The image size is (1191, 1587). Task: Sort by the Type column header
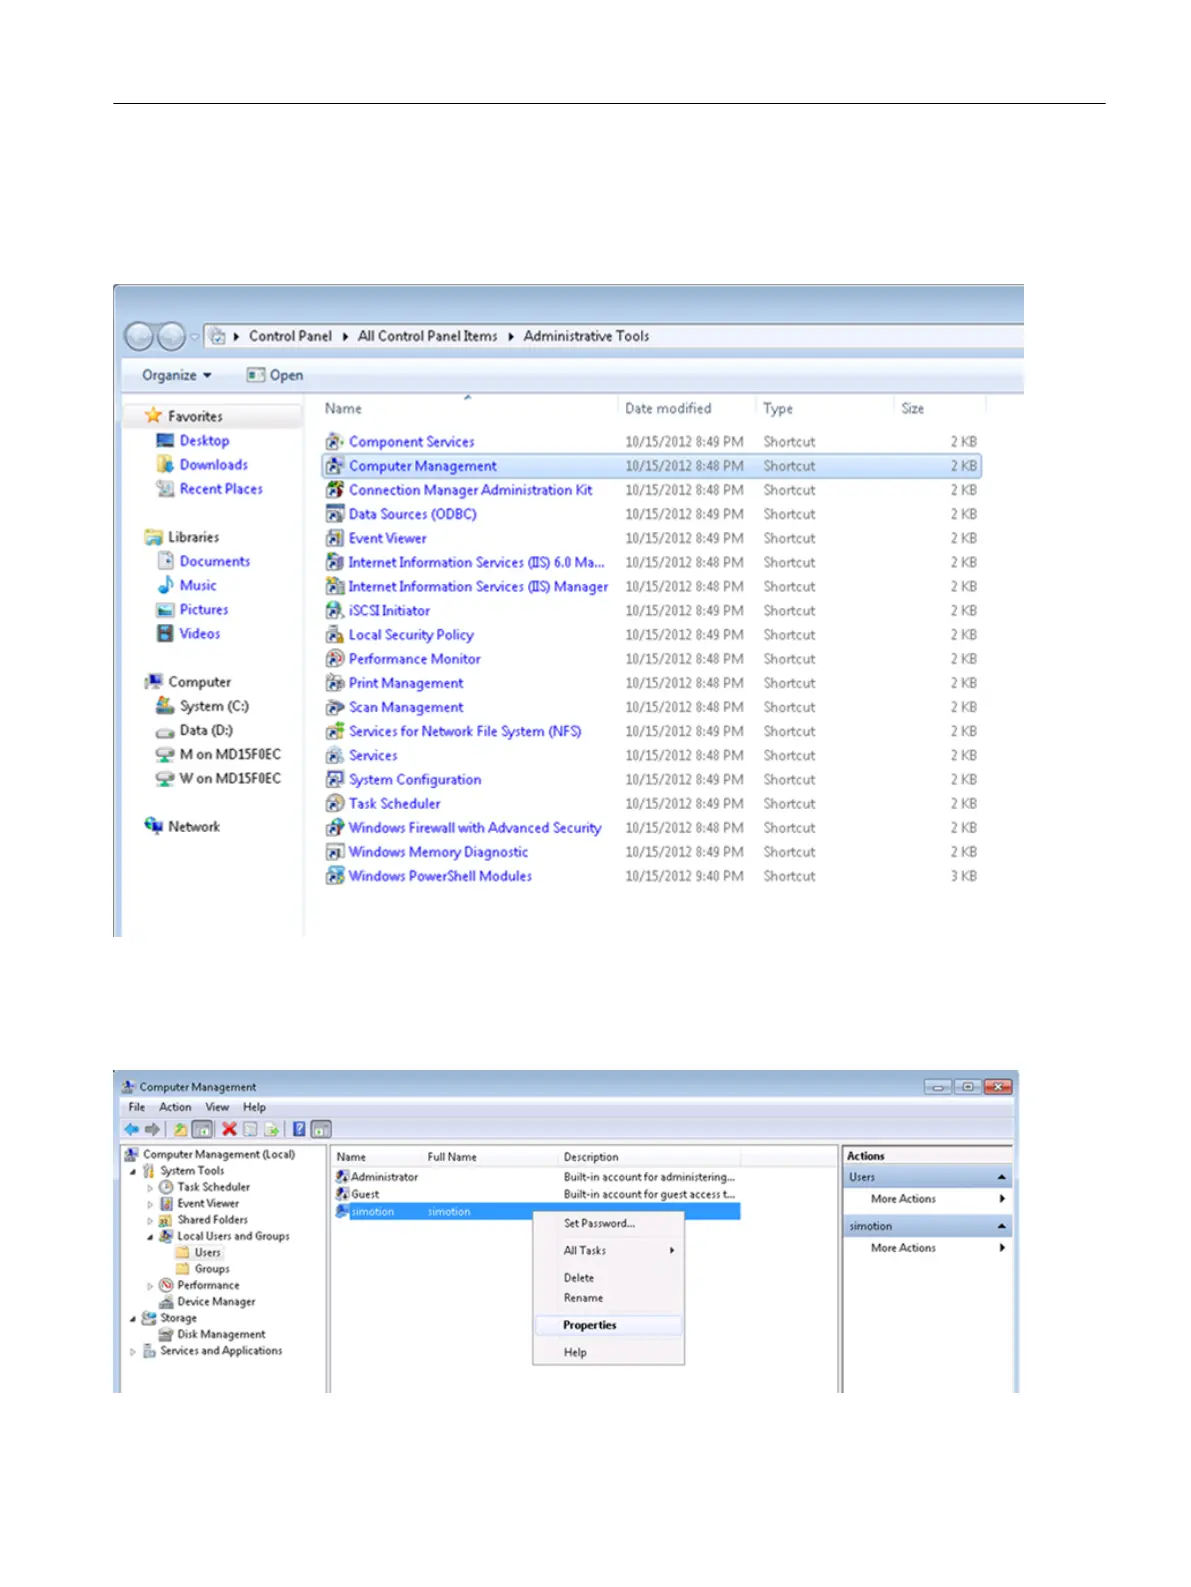(x=778, y=408)
